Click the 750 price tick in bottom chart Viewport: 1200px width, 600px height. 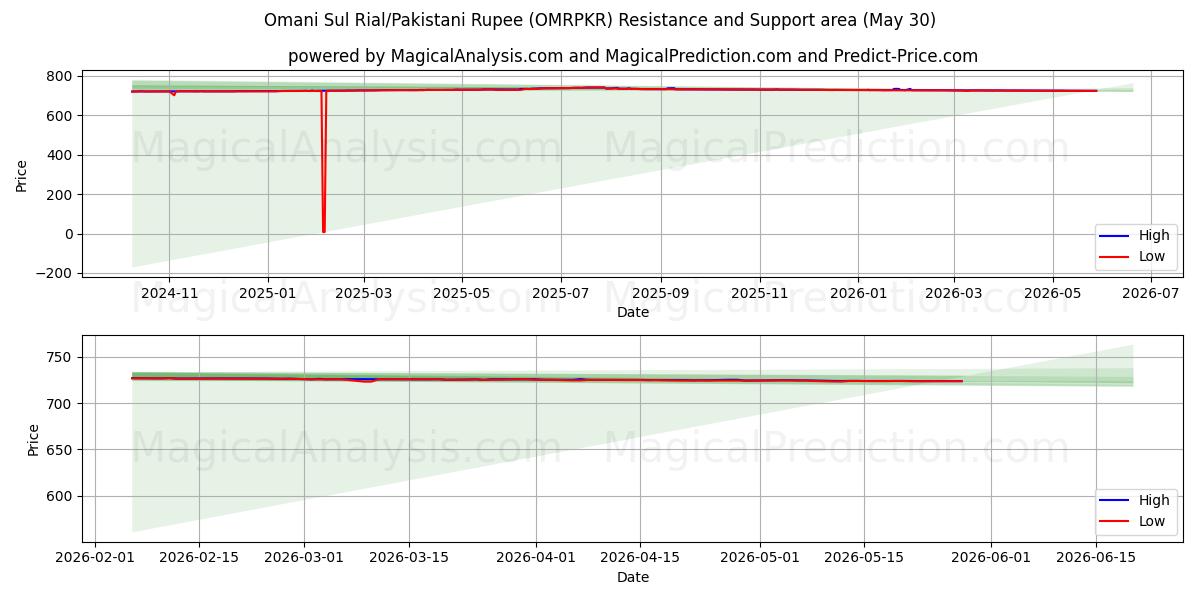tap(59, 358)
